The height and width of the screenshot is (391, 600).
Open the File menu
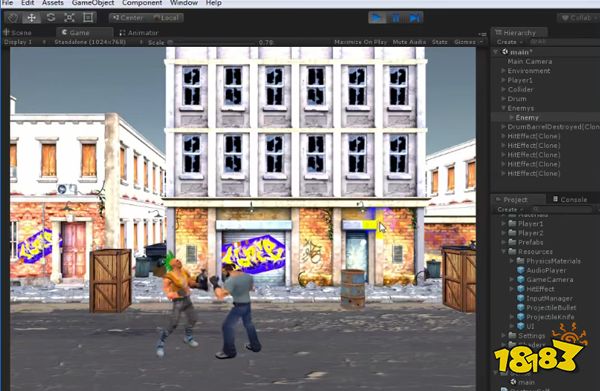pyautogui.click(x=7, y=3)
